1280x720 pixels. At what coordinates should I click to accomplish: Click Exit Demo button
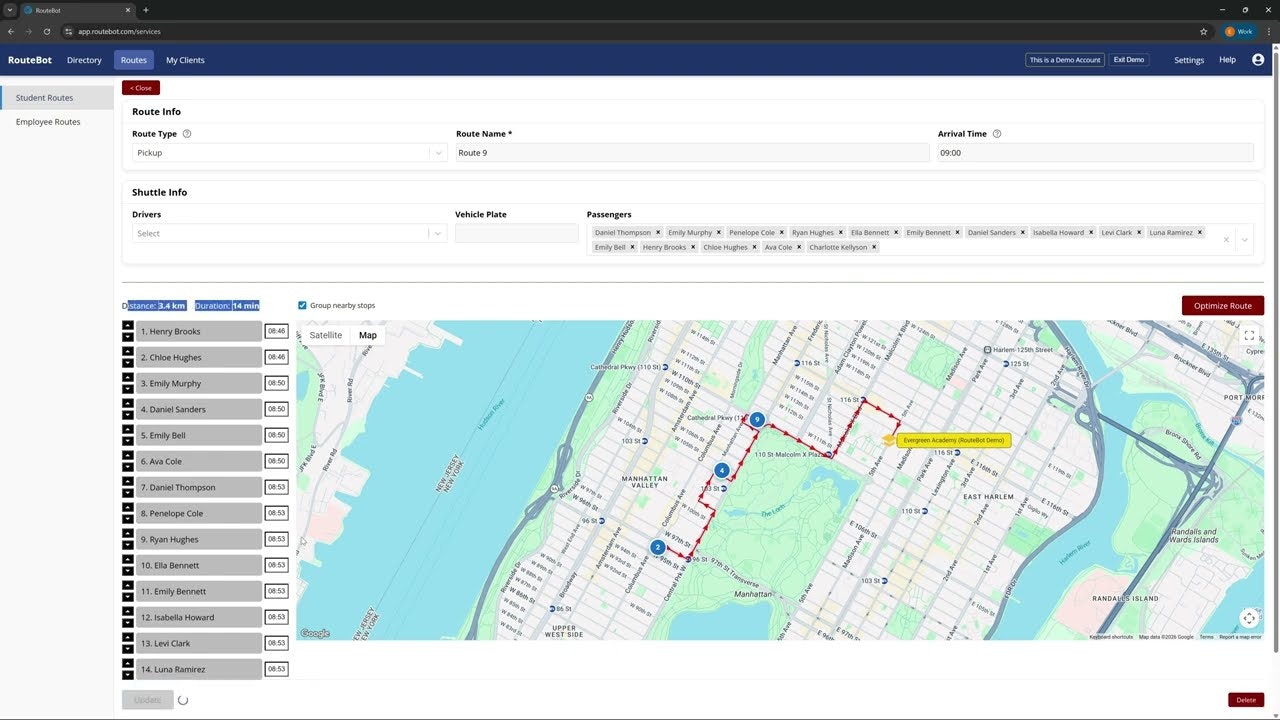coord(1129,60)
